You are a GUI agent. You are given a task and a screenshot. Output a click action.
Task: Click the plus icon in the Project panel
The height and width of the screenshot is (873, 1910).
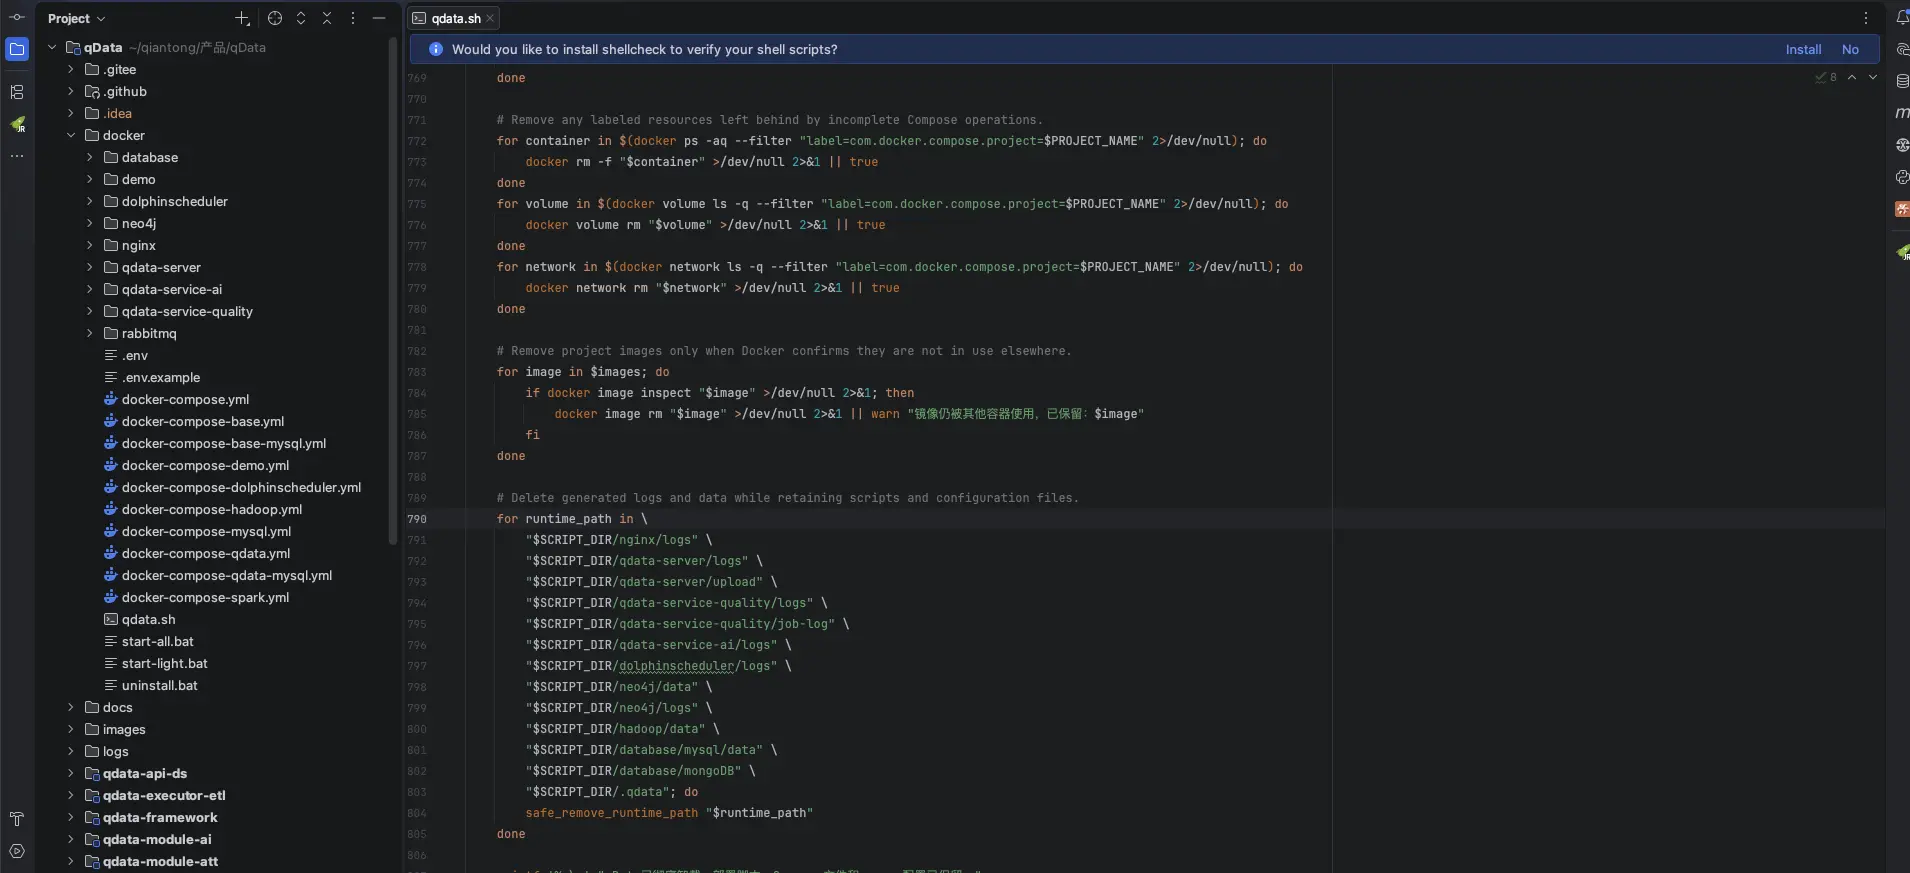[242, 18]
